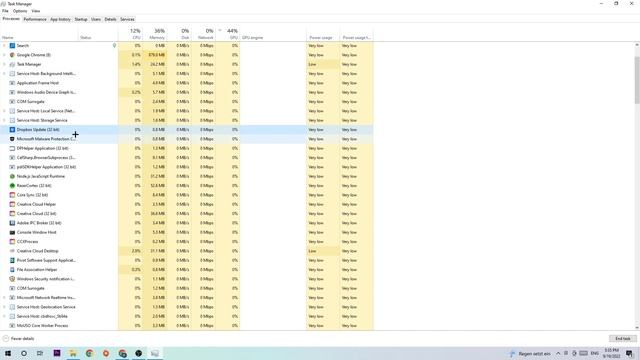Viewport: 640px width, 360px height.
Task: Expand Service Host: Local Service row
Action: pos(4,111)
